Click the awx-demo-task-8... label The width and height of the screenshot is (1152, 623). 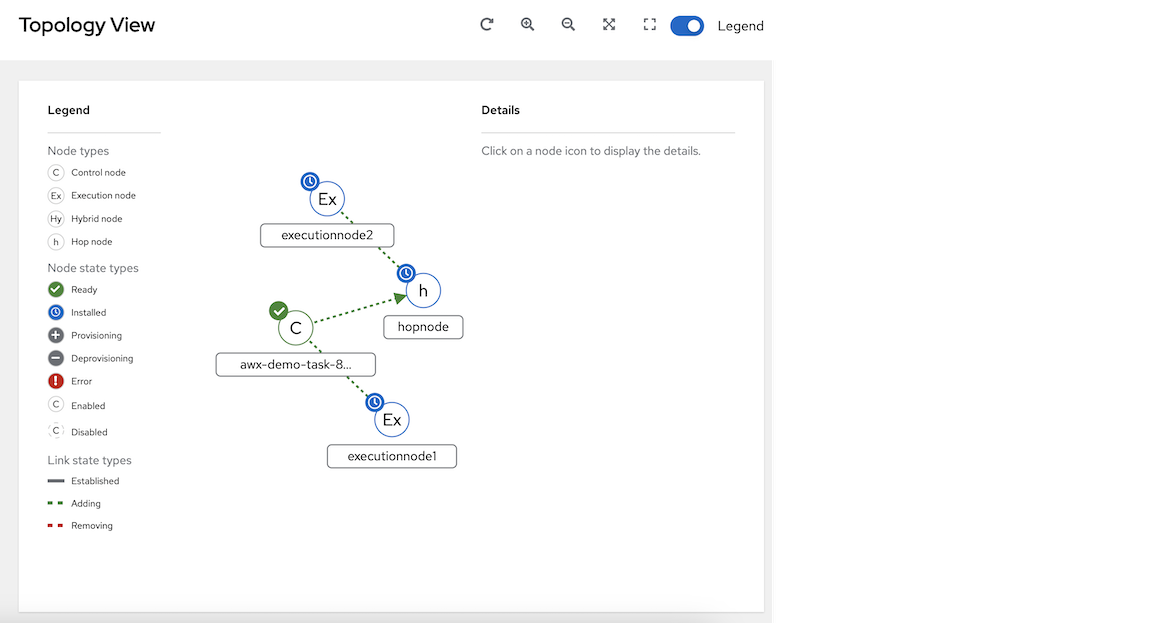coord(296,364)
